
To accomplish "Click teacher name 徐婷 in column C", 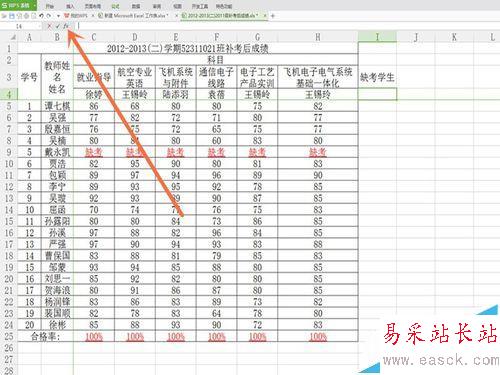I will (x=94, y=95).
